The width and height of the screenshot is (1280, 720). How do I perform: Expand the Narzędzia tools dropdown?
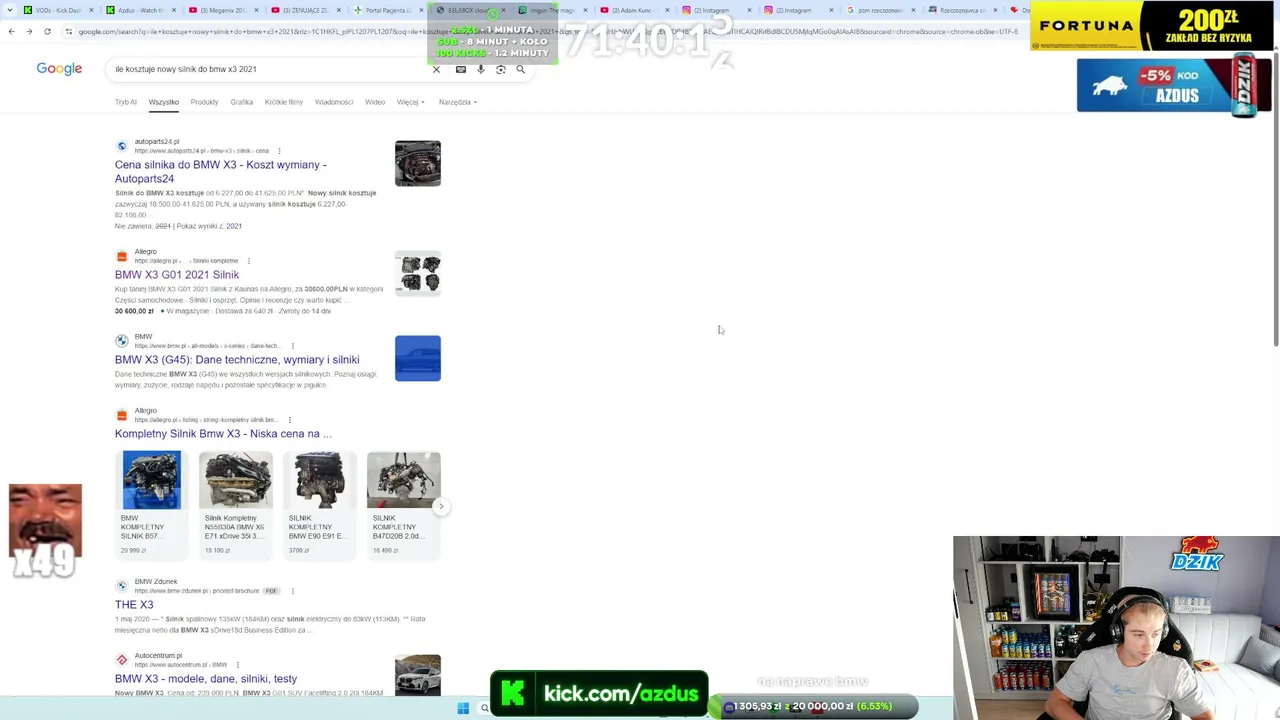[457, 102]
